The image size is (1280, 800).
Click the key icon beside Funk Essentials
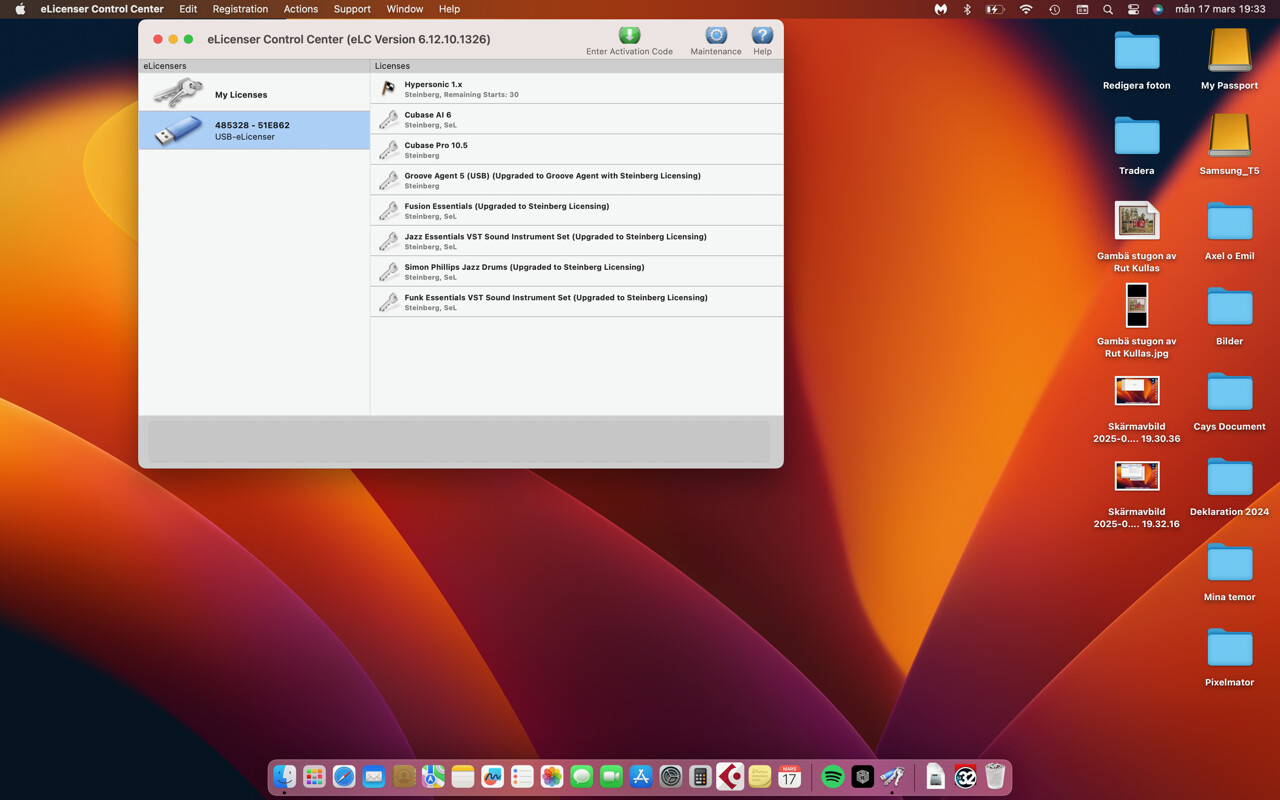click(388, 302)
